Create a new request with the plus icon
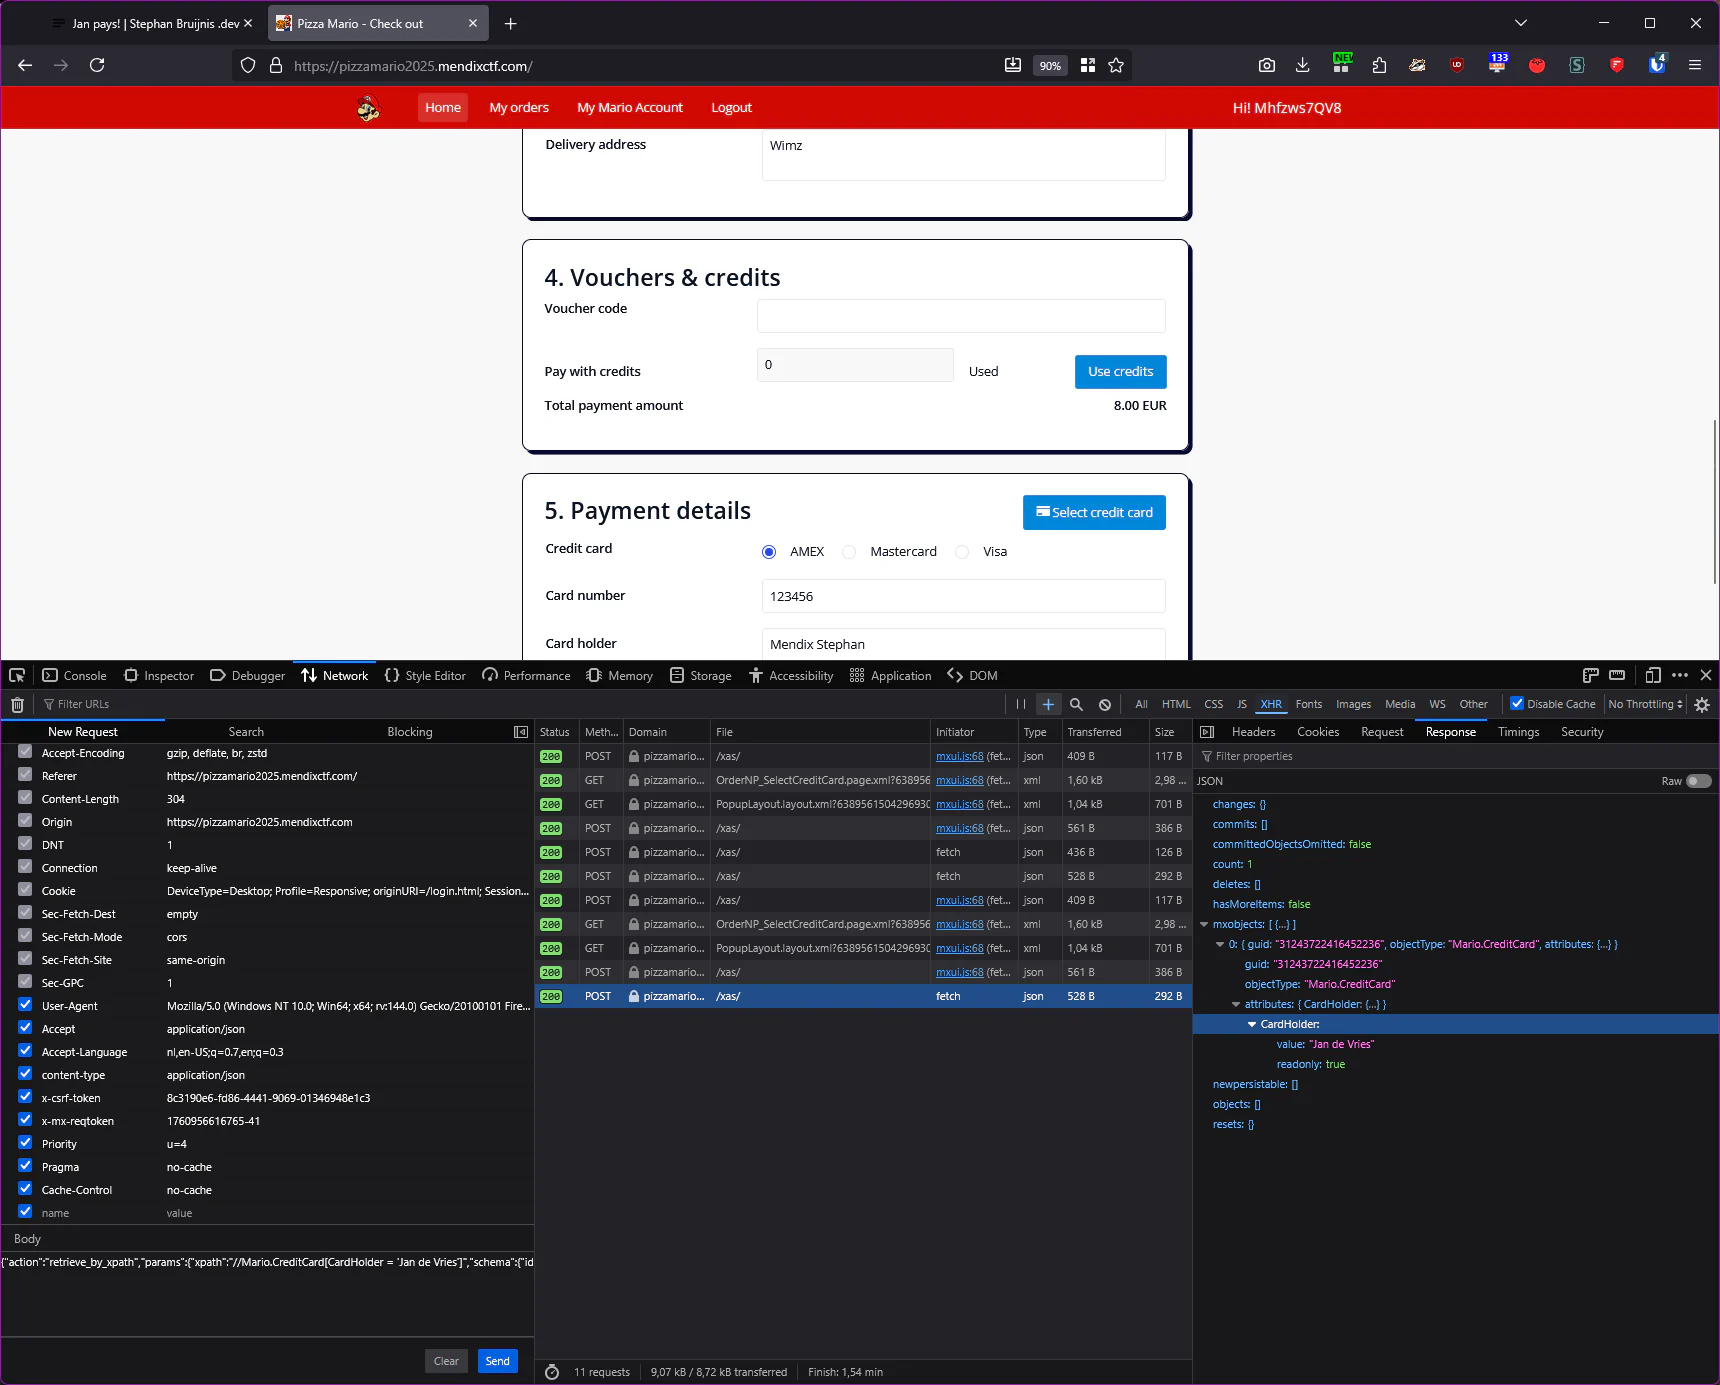1720x1385 pixels. (x=1047, y=704)
